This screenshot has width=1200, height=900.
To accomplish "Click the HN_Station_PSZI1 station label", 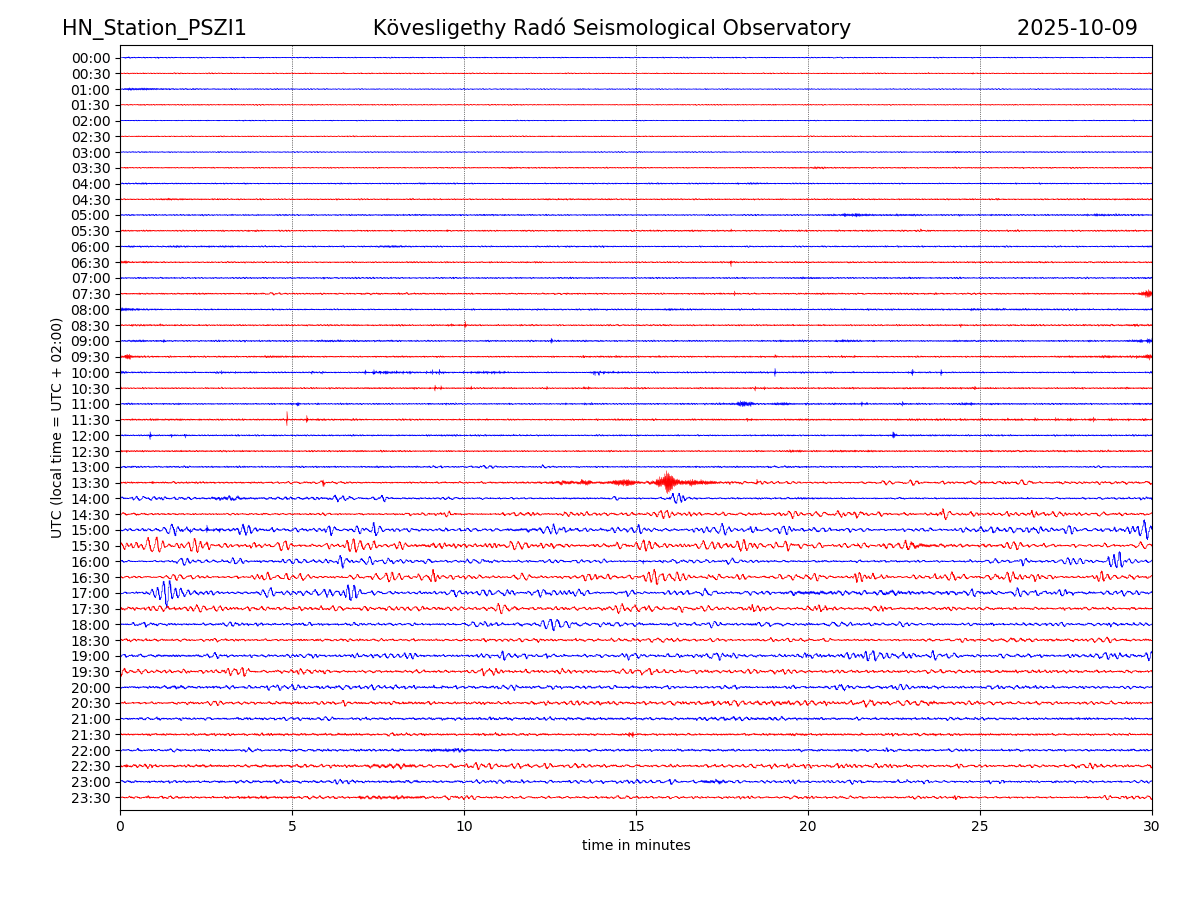I will point(154,28).
